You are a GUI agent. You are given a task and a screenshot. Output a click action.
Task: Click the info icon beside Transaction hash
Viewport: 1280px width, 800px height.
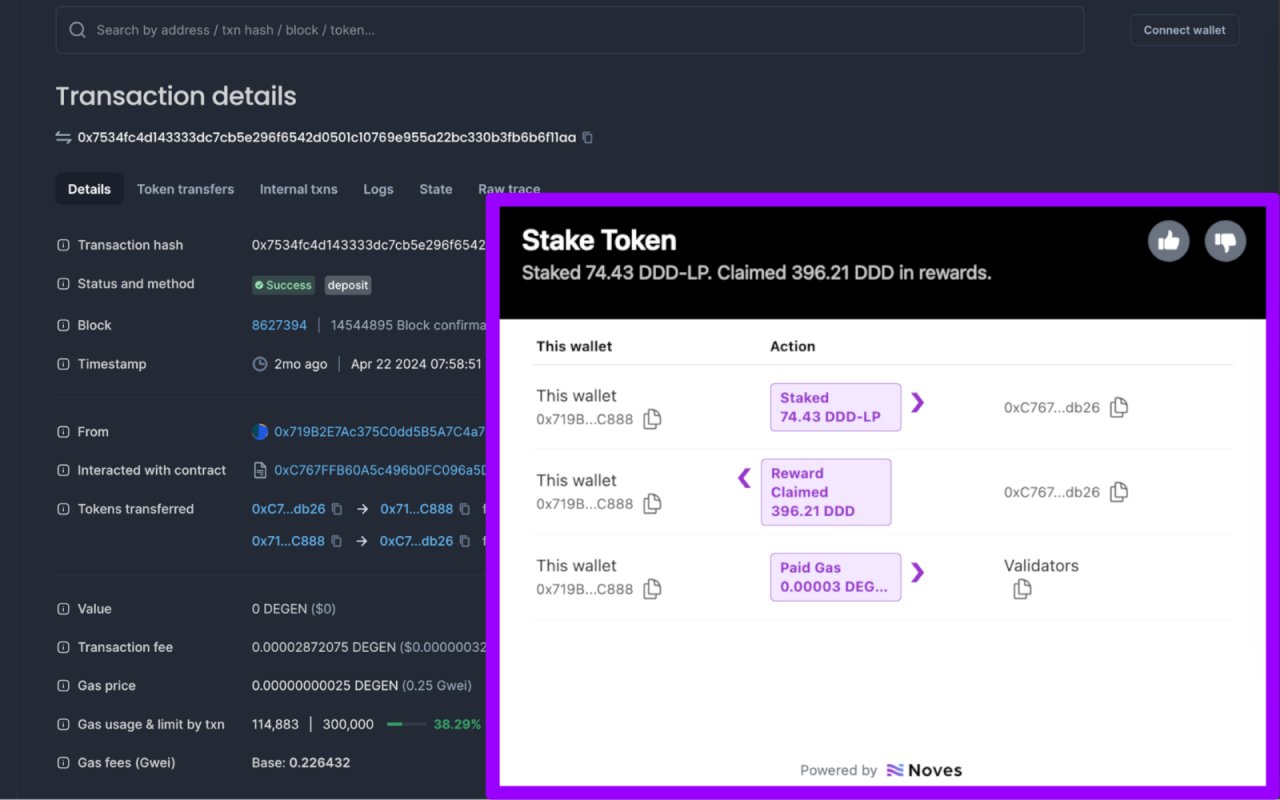click(63, 245)
